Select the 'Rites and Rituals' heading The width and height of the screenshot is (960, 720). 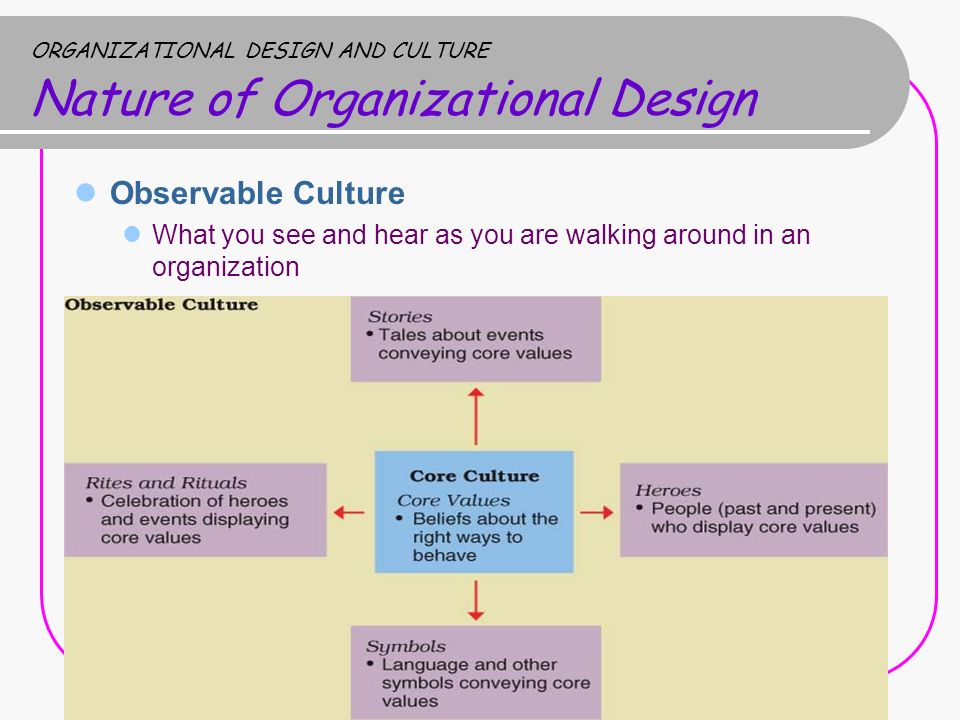tap(166, 482)
